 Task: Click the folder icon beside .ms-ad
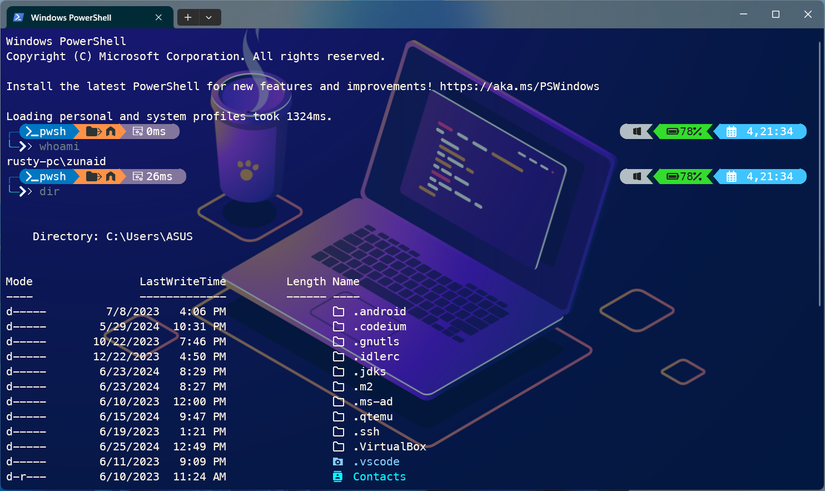[338, 402]
